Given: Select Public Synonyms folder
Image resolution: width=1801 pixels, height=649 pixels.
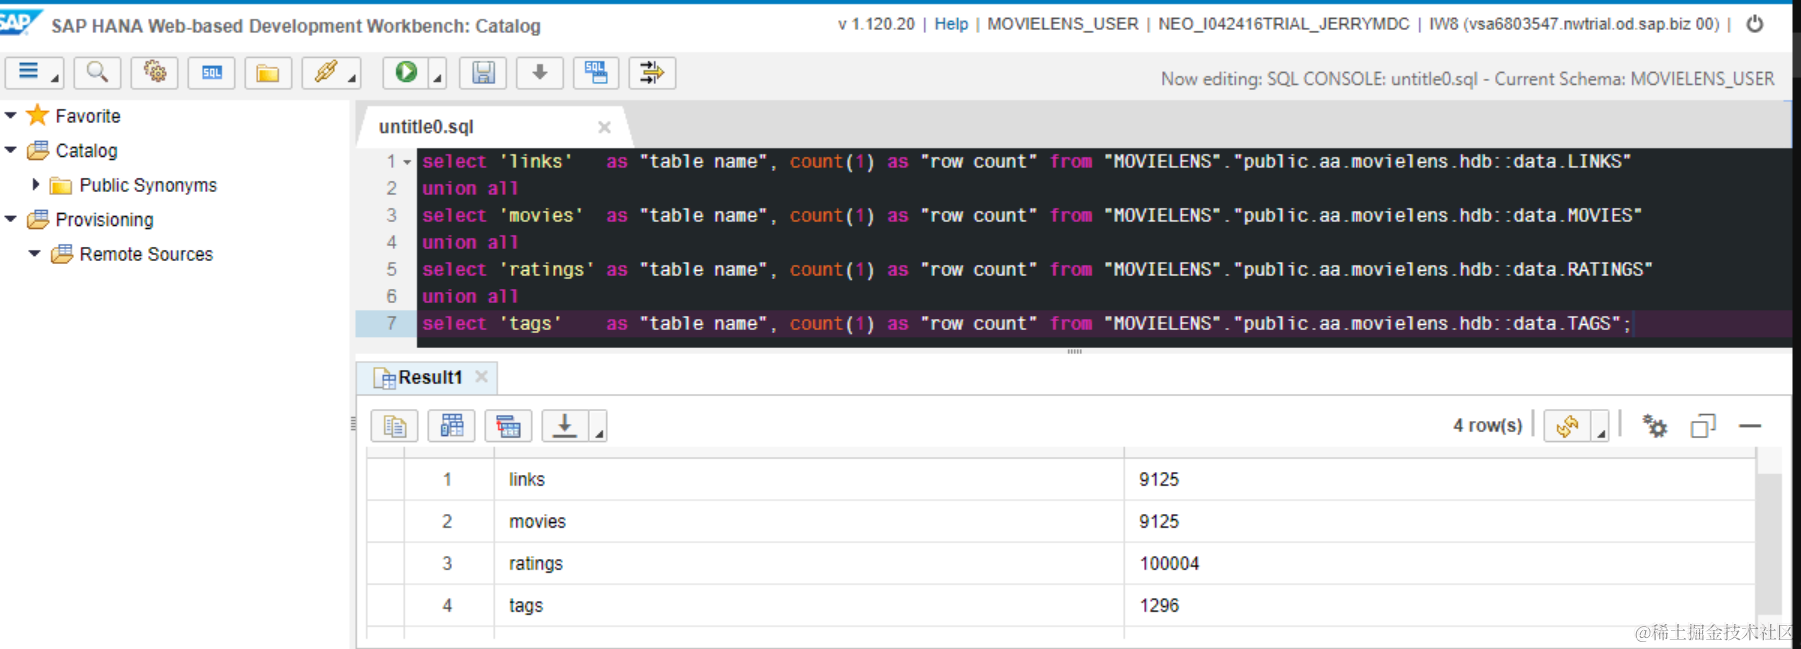Looking at the screenshot, I should click(148, 185).
